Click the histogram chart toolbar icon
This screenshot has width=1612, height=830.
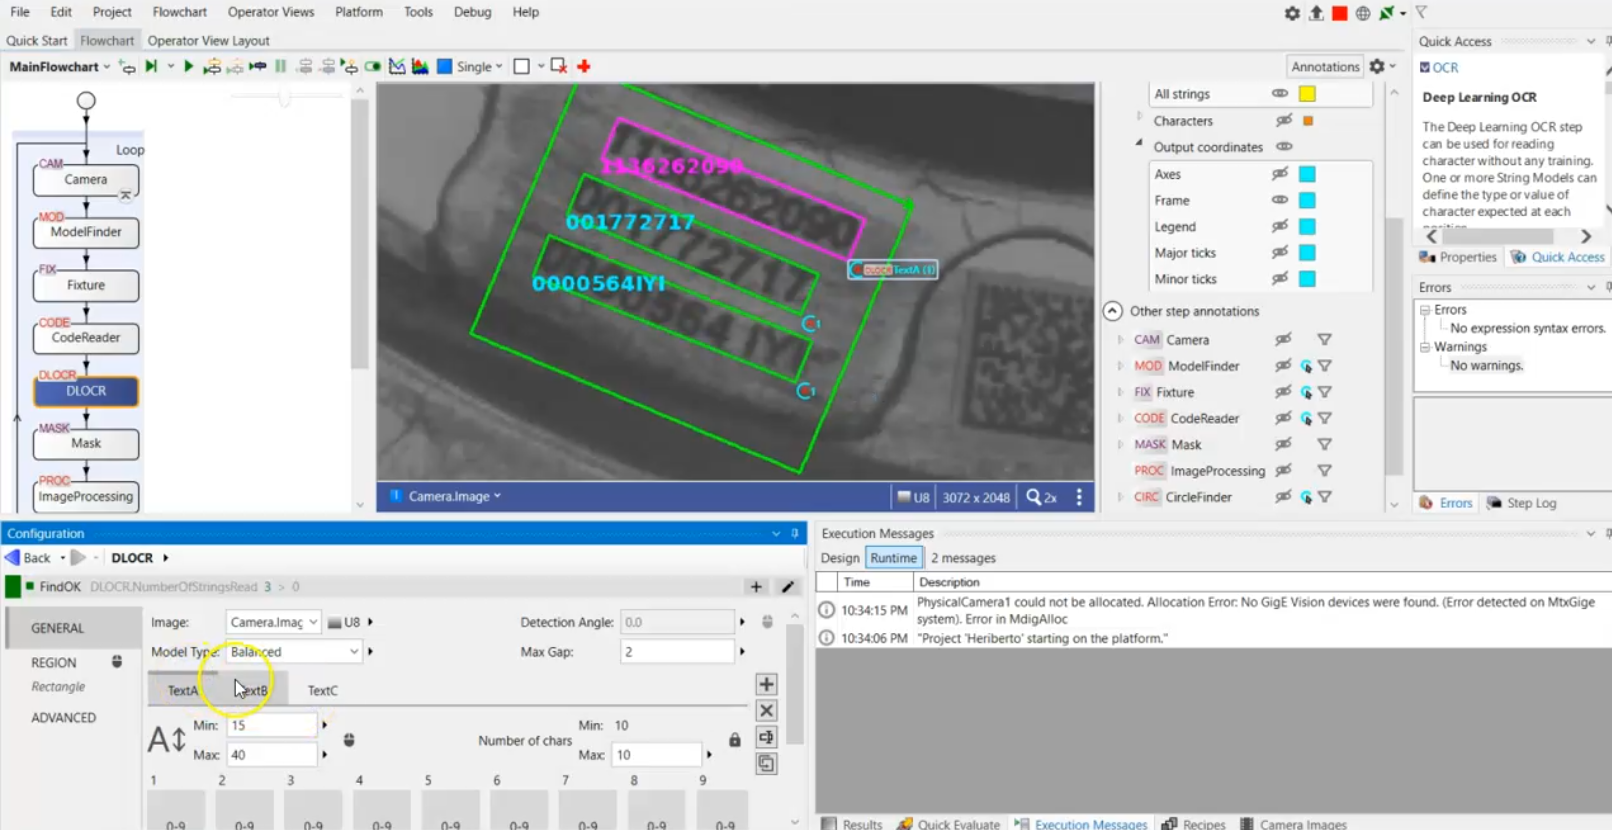420,66
